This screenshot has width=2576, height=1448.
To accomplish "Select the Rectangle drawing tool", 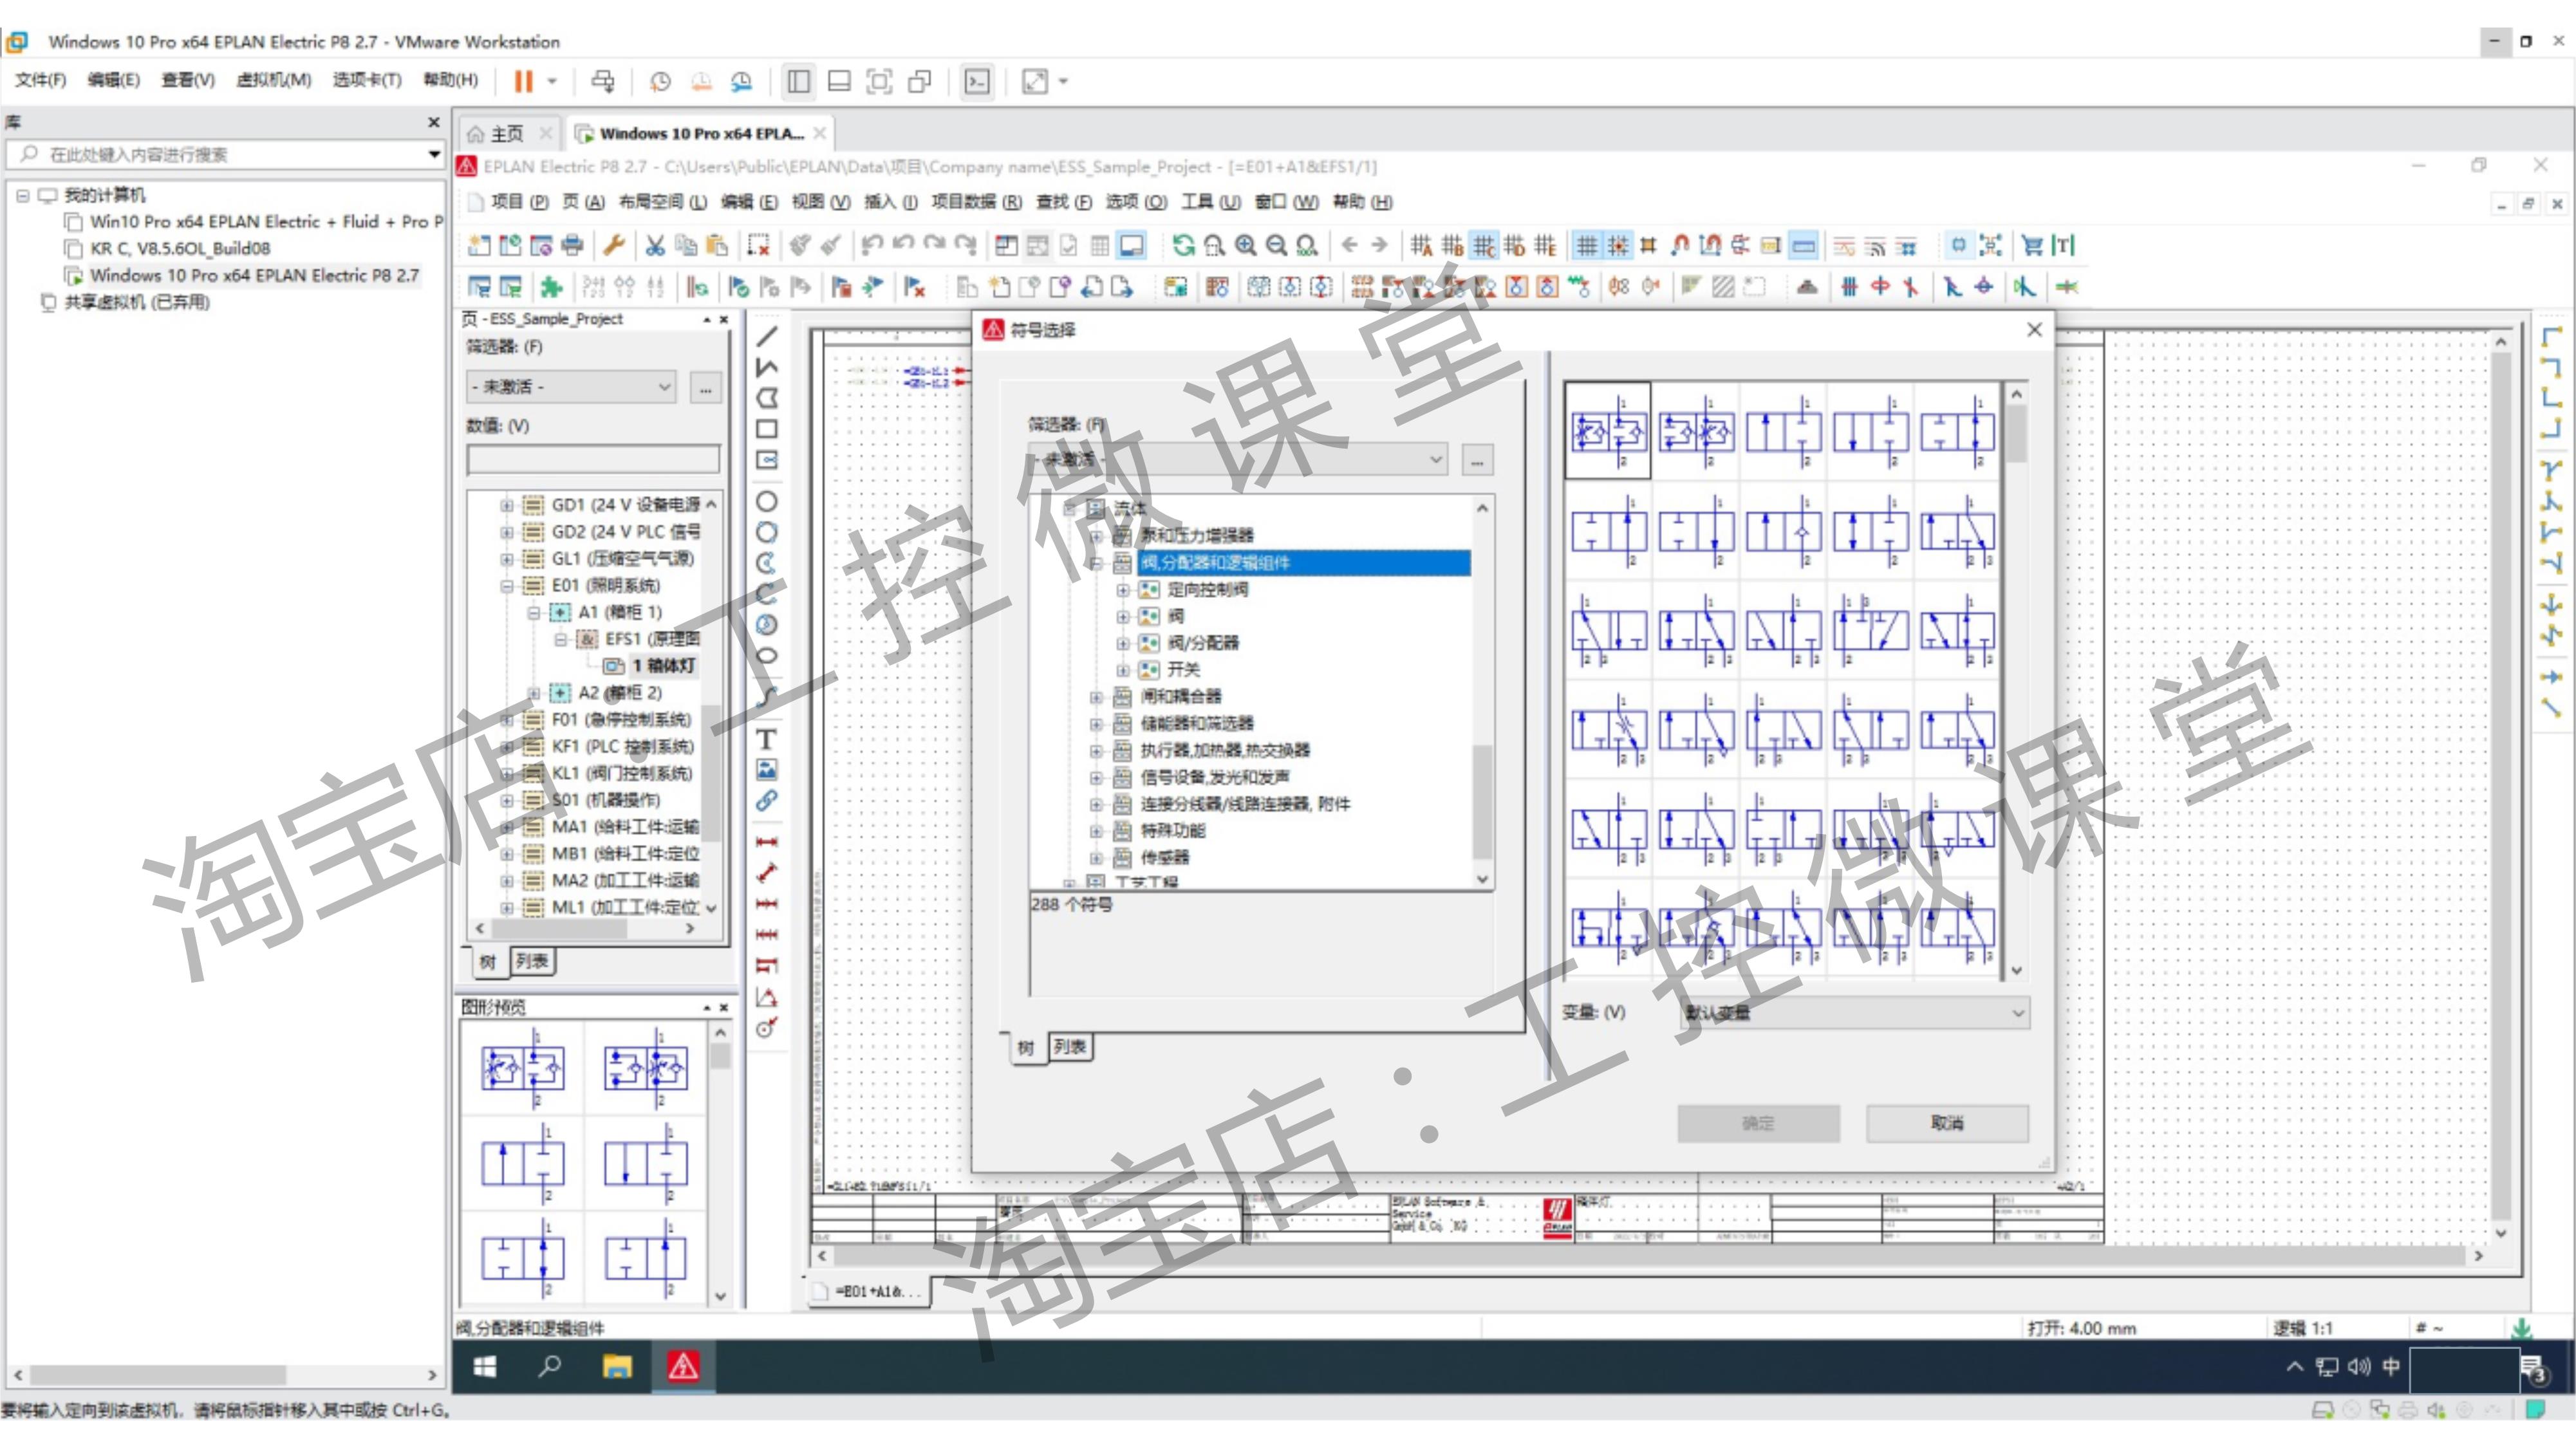I will click(x=767, y=429).
